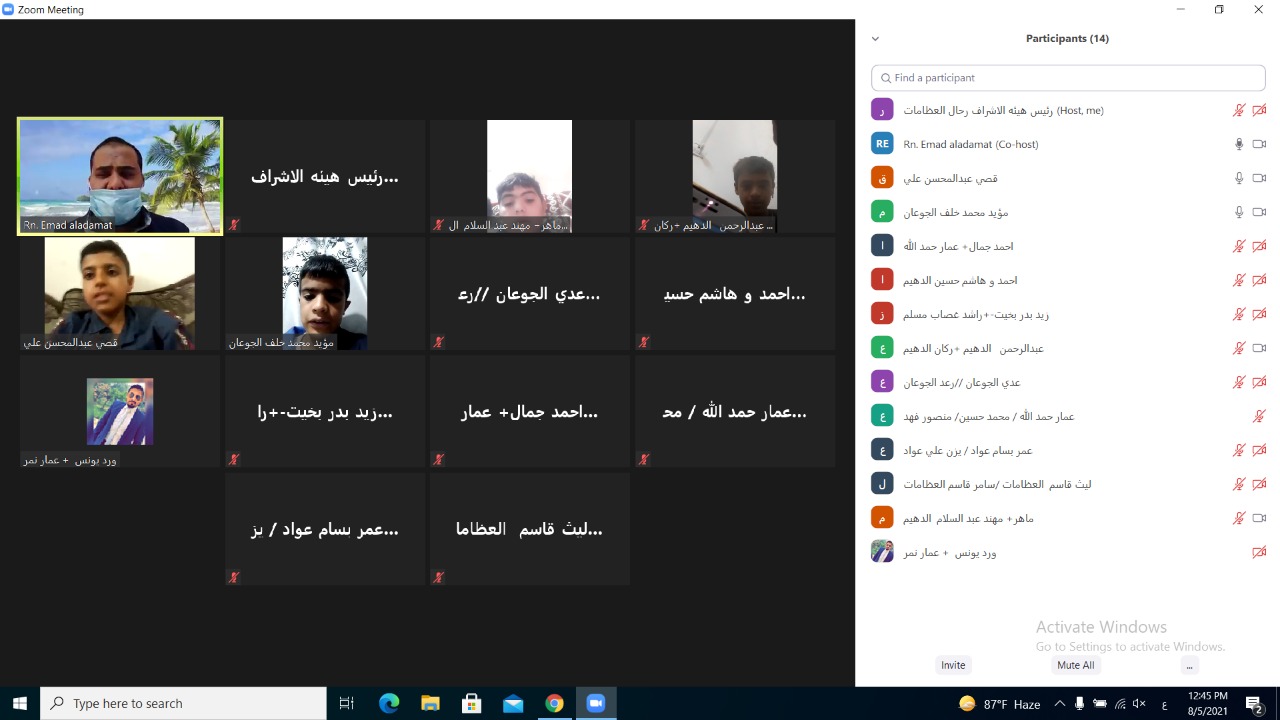Toggle camera for ليث قاسم العظامات row
The height and width of the screenshot is (720, 1280).
click(x=1259, y=484)
